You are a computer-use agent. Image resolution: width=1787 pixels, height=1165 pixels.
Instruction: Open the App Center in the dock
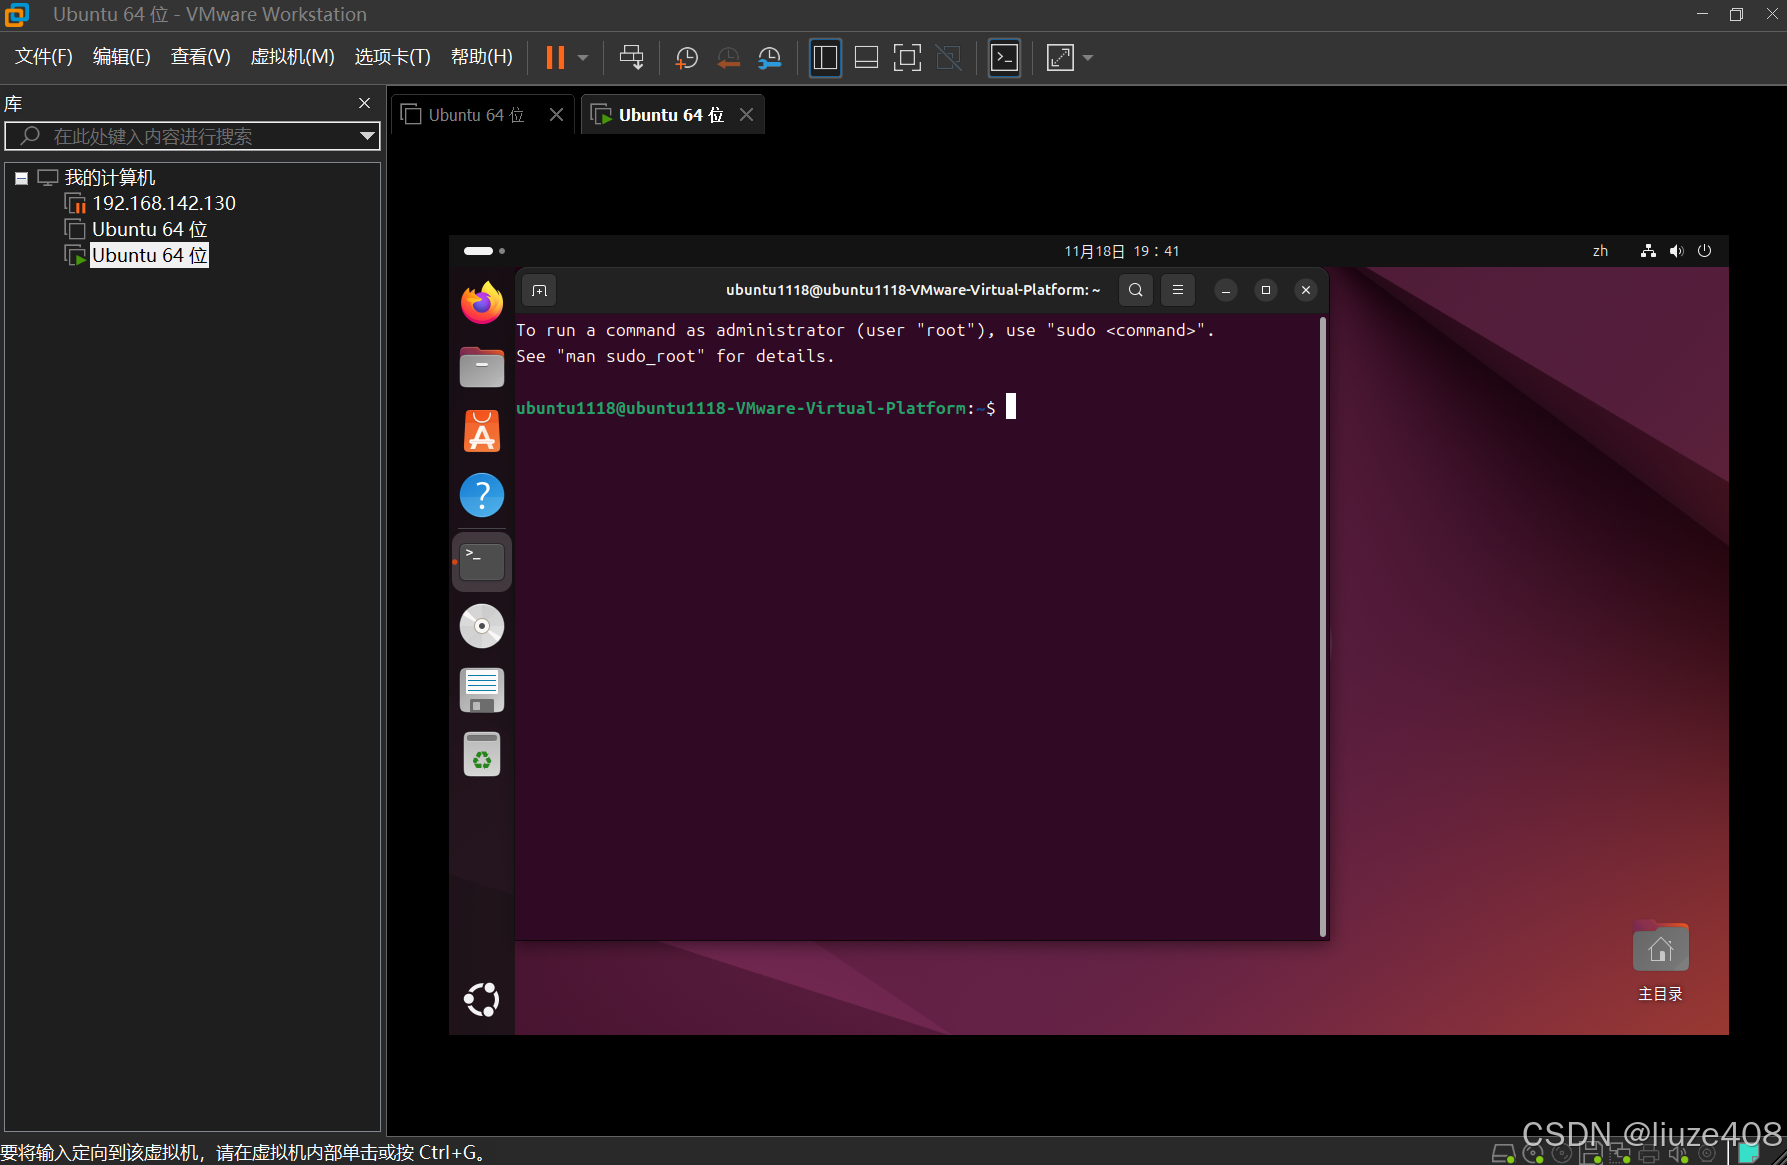pos(482,431)
